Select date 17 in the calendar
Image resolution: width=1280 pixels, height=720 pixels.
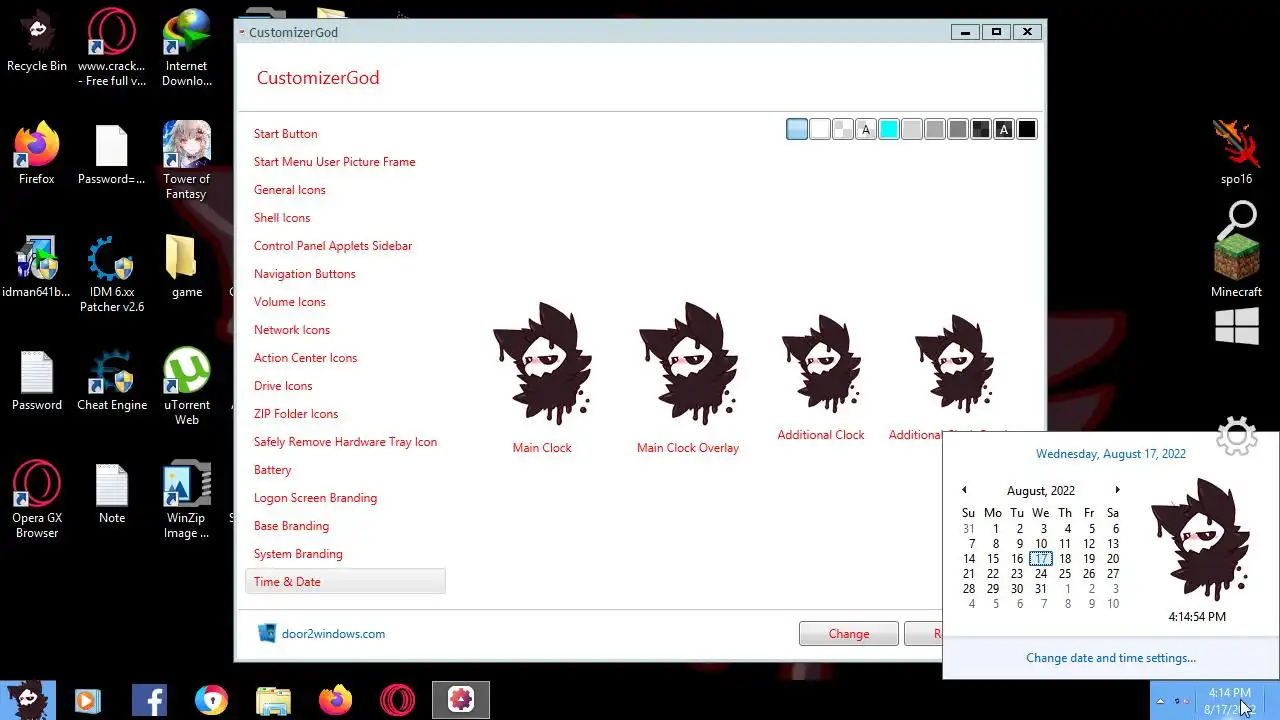[1041, 559]
